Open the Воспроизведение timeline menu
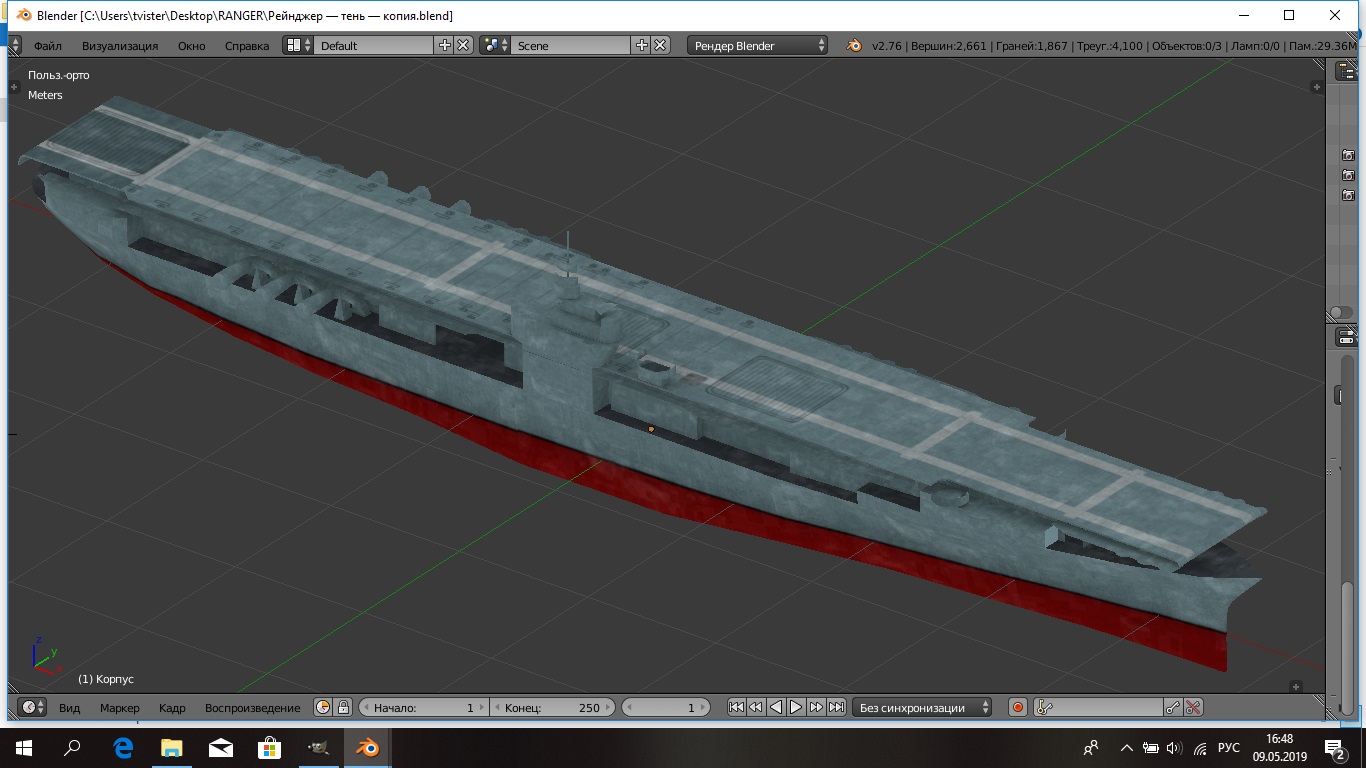1366x768 pixels. [x=252, y=707]
